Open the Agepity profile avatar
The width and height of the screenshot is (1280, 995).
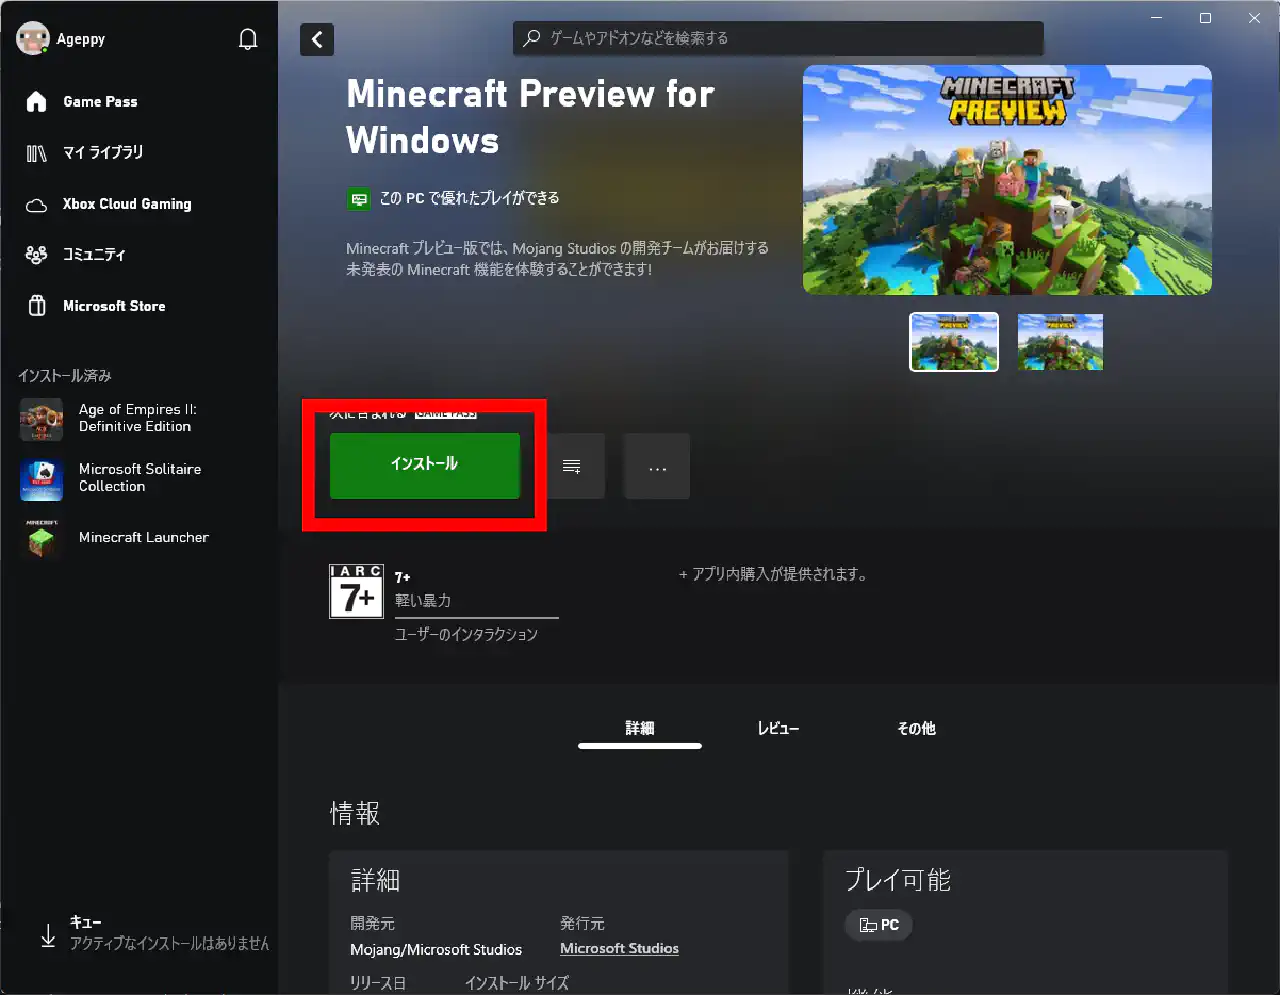33,39
